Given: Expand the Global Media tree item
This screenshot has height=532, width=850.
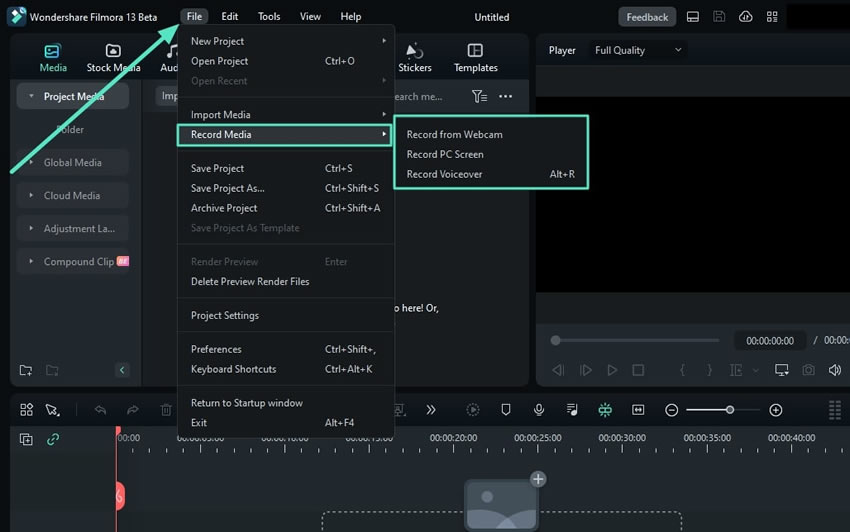Looking at the screenshot, I should pyautogui.click(x=72, y=163).
